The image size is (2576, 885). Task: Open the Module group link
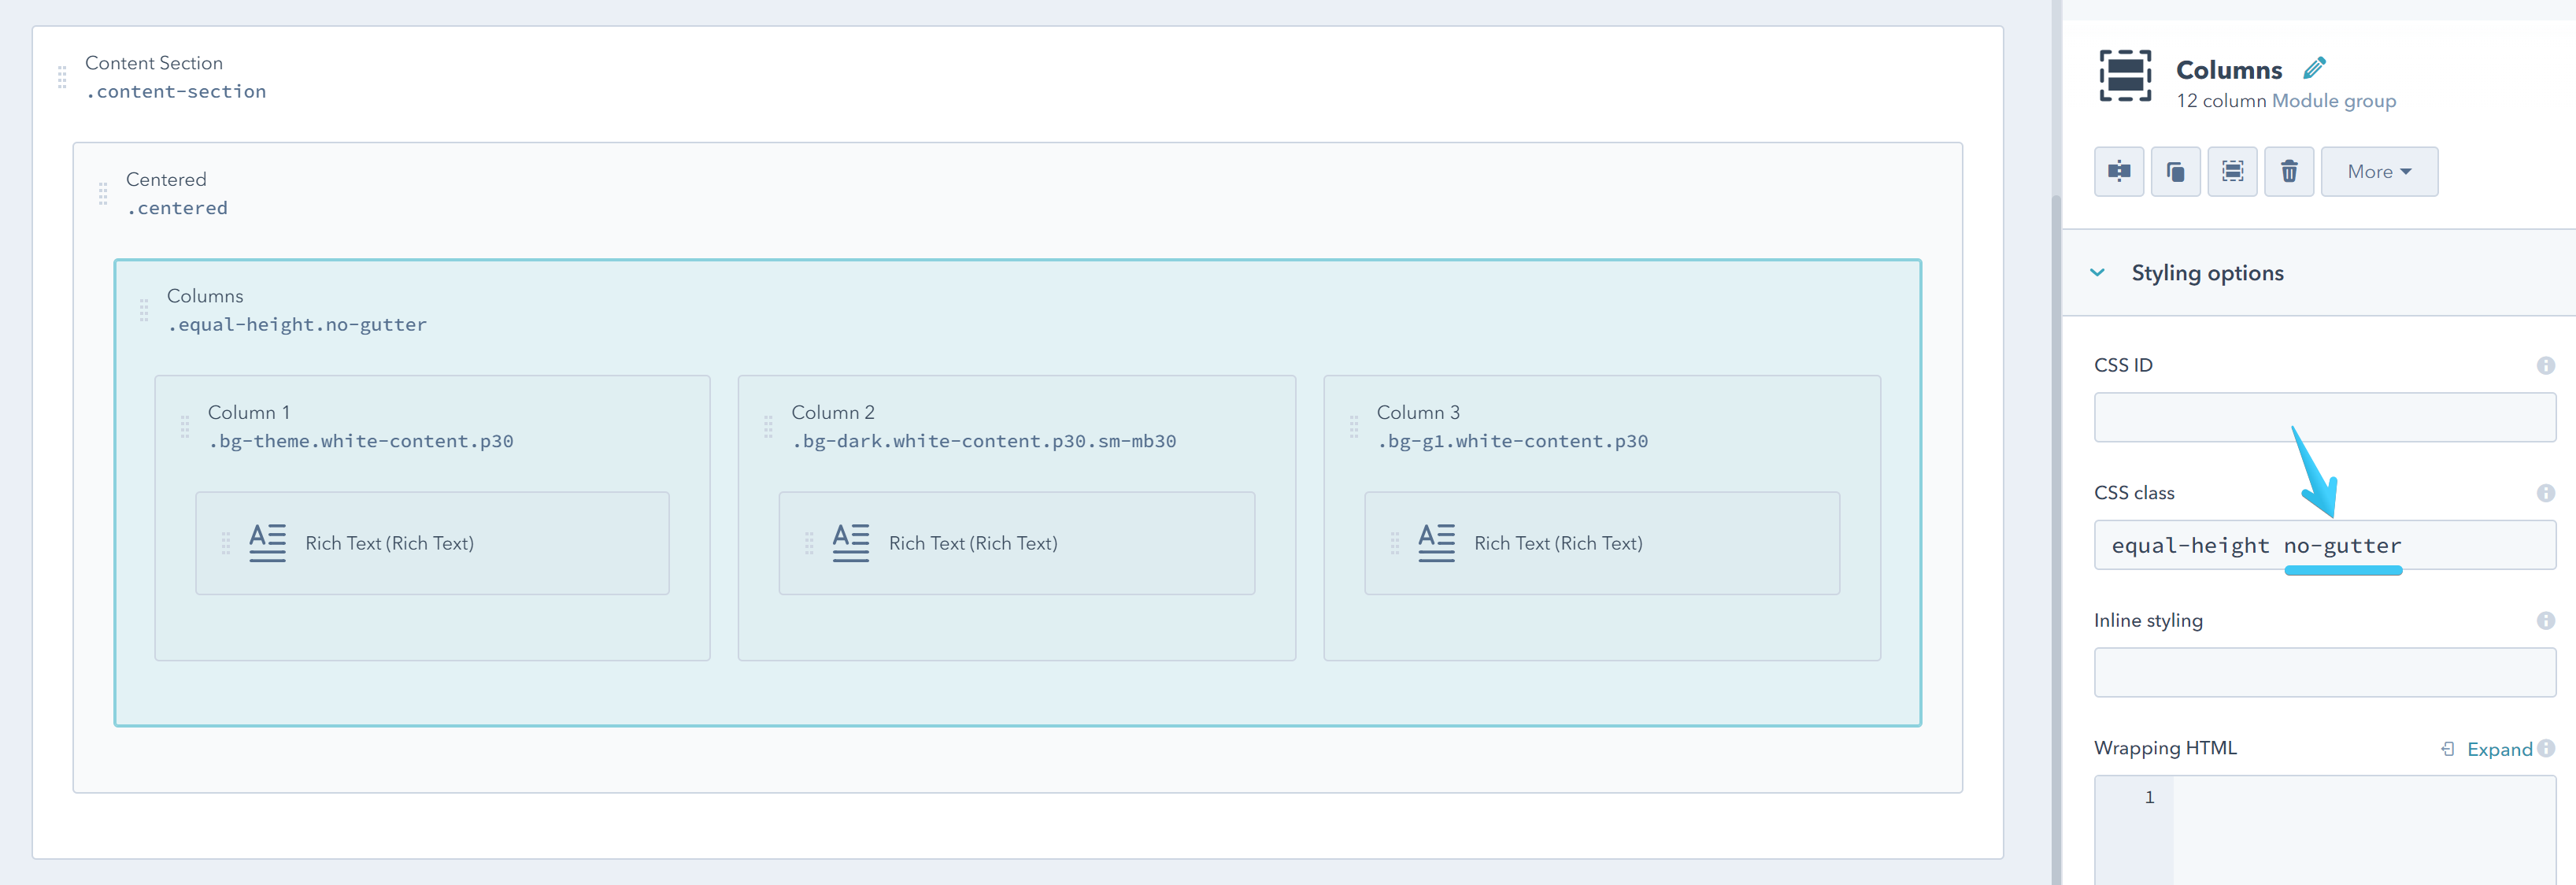point(2336,100)
